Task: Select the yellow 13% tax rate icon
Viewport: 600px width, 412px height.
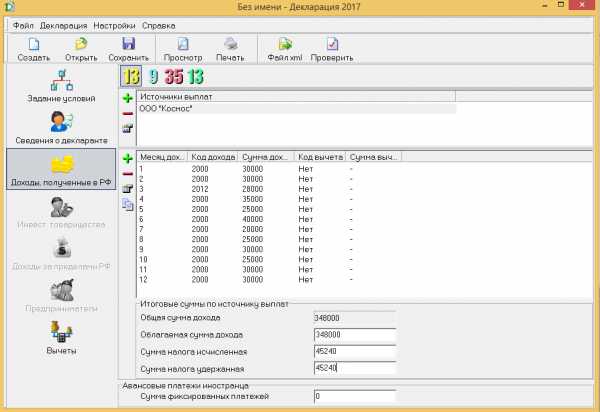Action: [x=131, y=76]
